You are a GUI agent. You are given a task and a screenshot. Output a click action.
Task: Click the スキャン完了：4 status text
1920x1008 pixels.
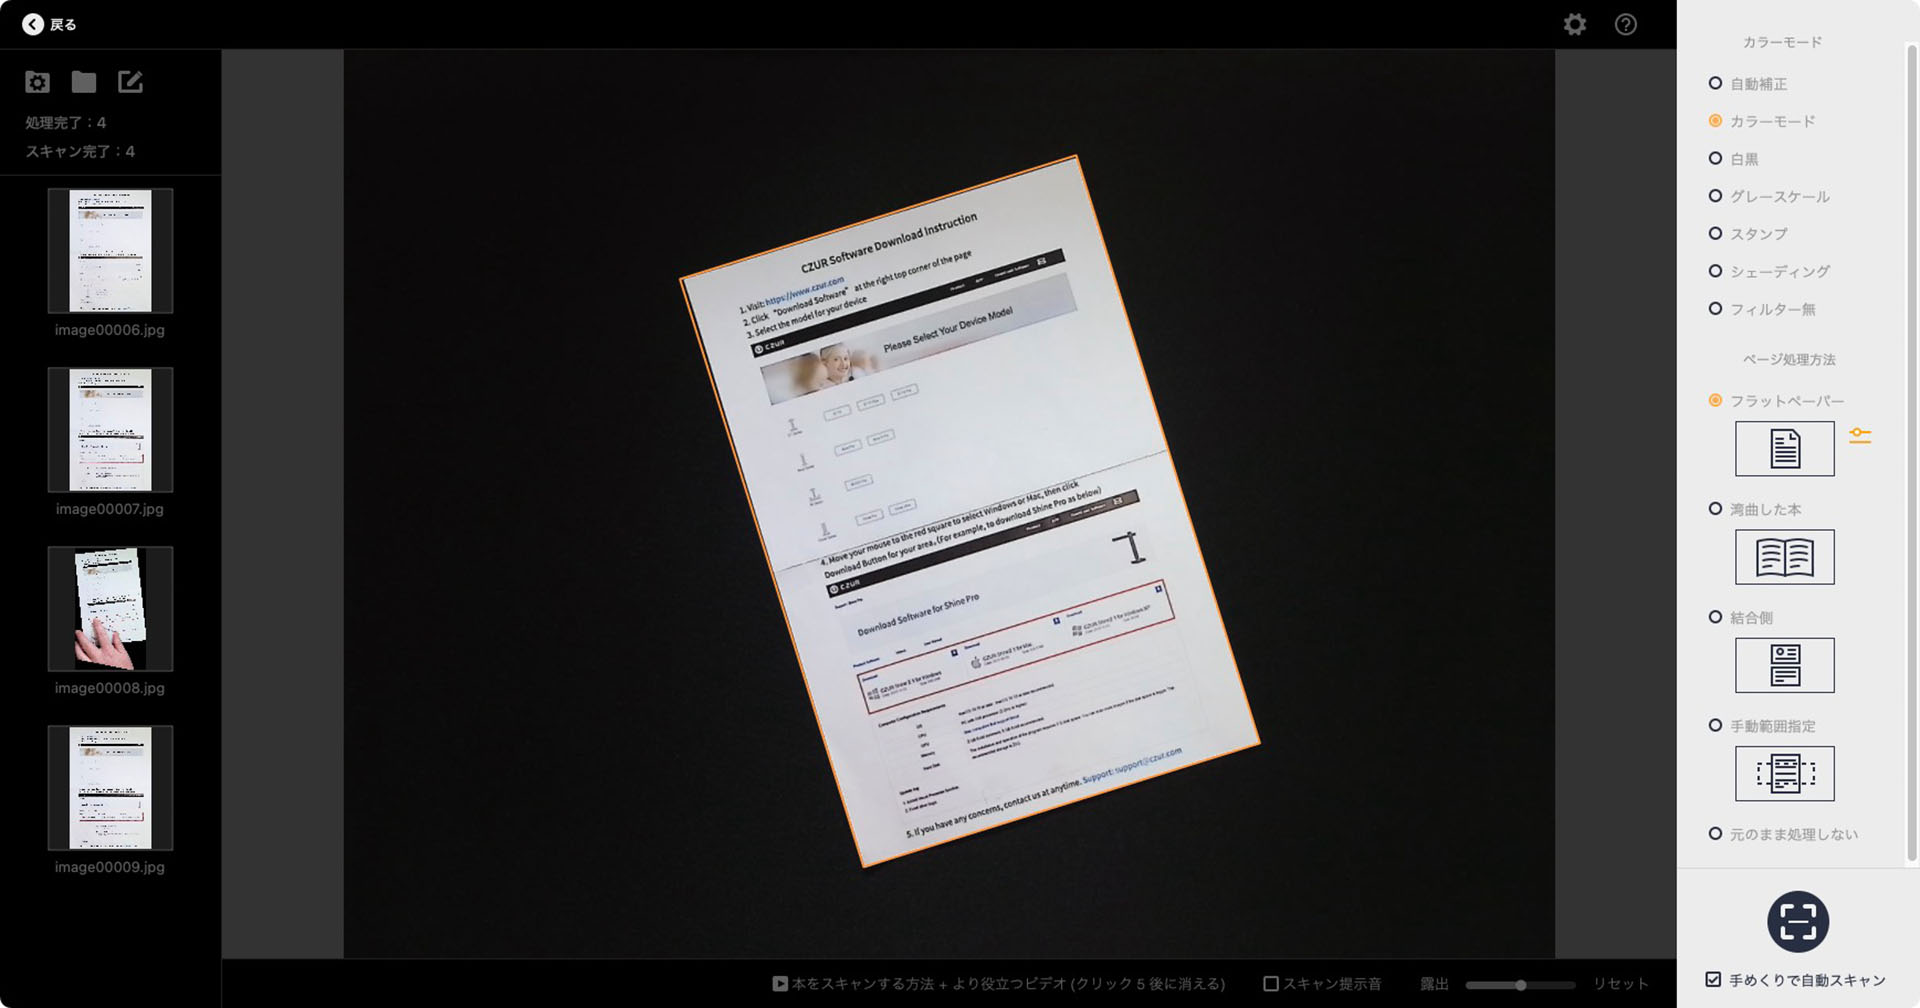pyautogui.click(x=80, y=152)
